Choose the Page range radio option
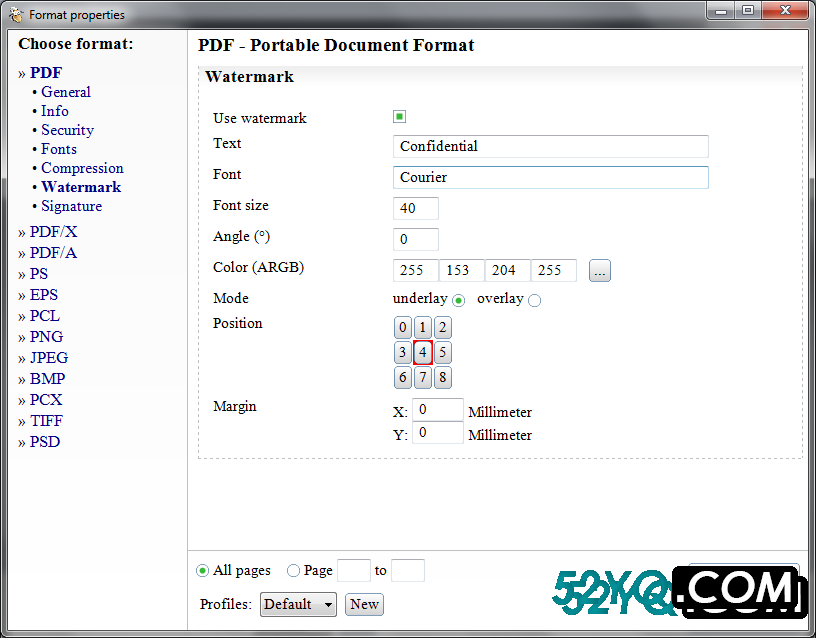The width and height of the screenshot is (816, 638). pos(294,571)
